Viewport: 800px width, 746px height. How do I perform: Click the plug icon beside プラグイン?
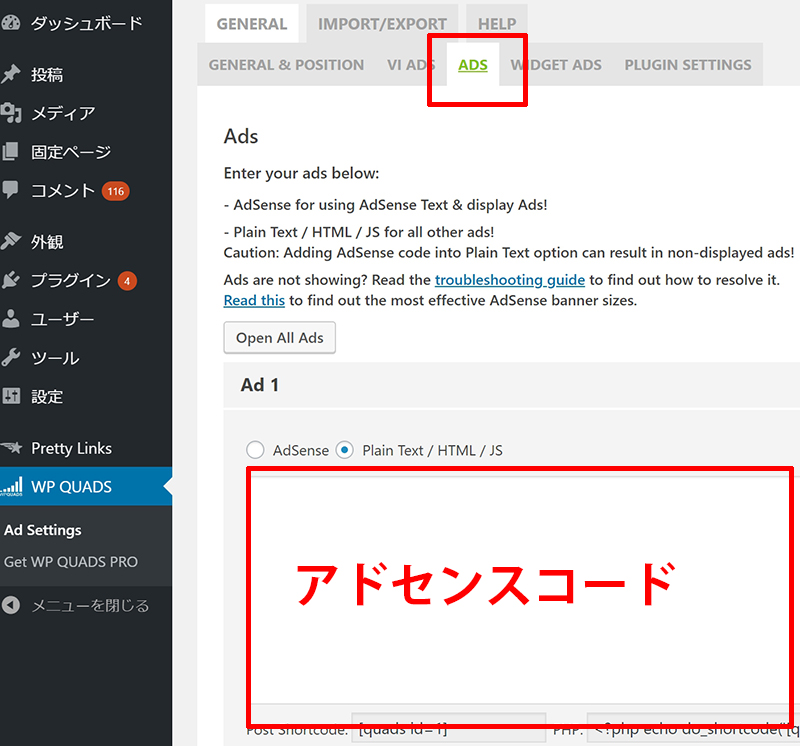tap(10, 280)
